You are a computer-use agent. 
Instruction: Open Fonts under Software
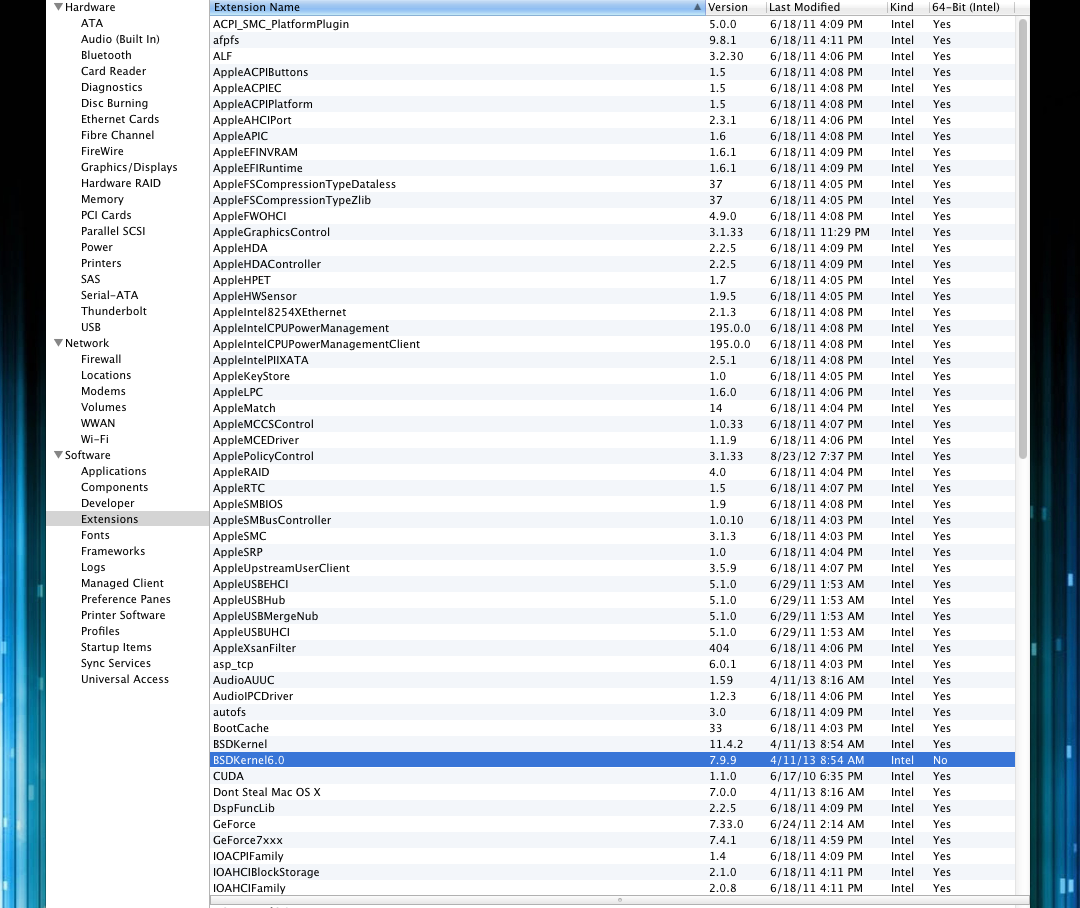(x=95, y=535)
